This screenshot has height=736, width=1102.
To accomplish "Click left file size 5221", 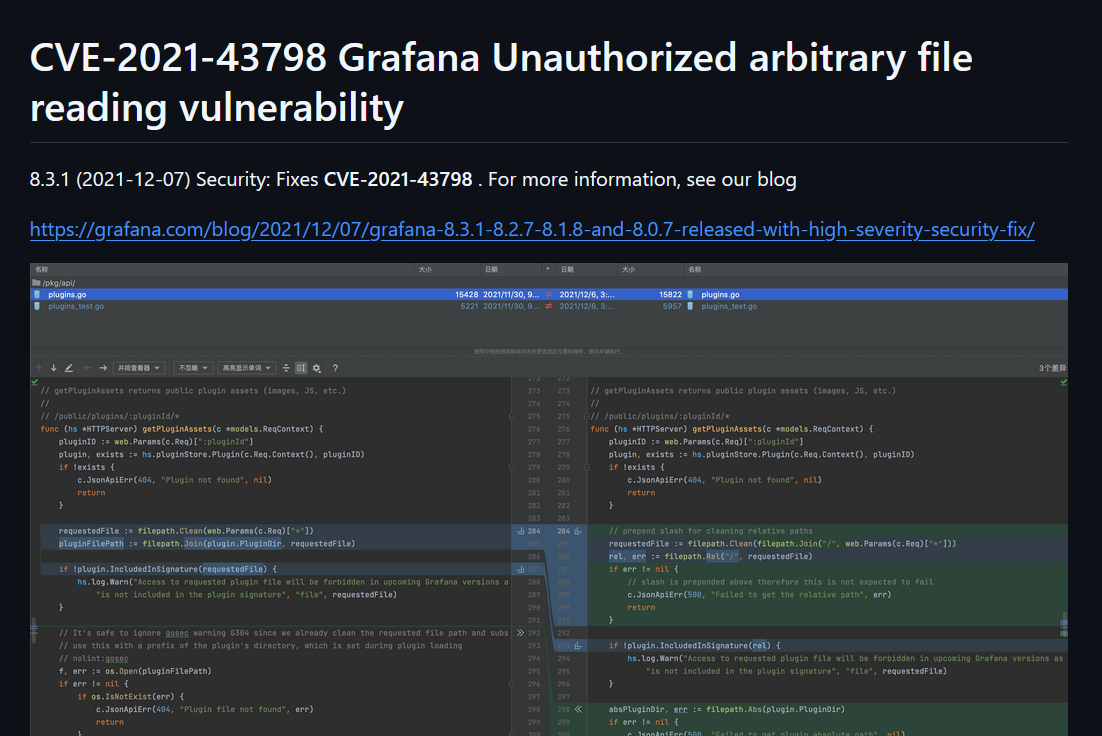I will point(469,306).
